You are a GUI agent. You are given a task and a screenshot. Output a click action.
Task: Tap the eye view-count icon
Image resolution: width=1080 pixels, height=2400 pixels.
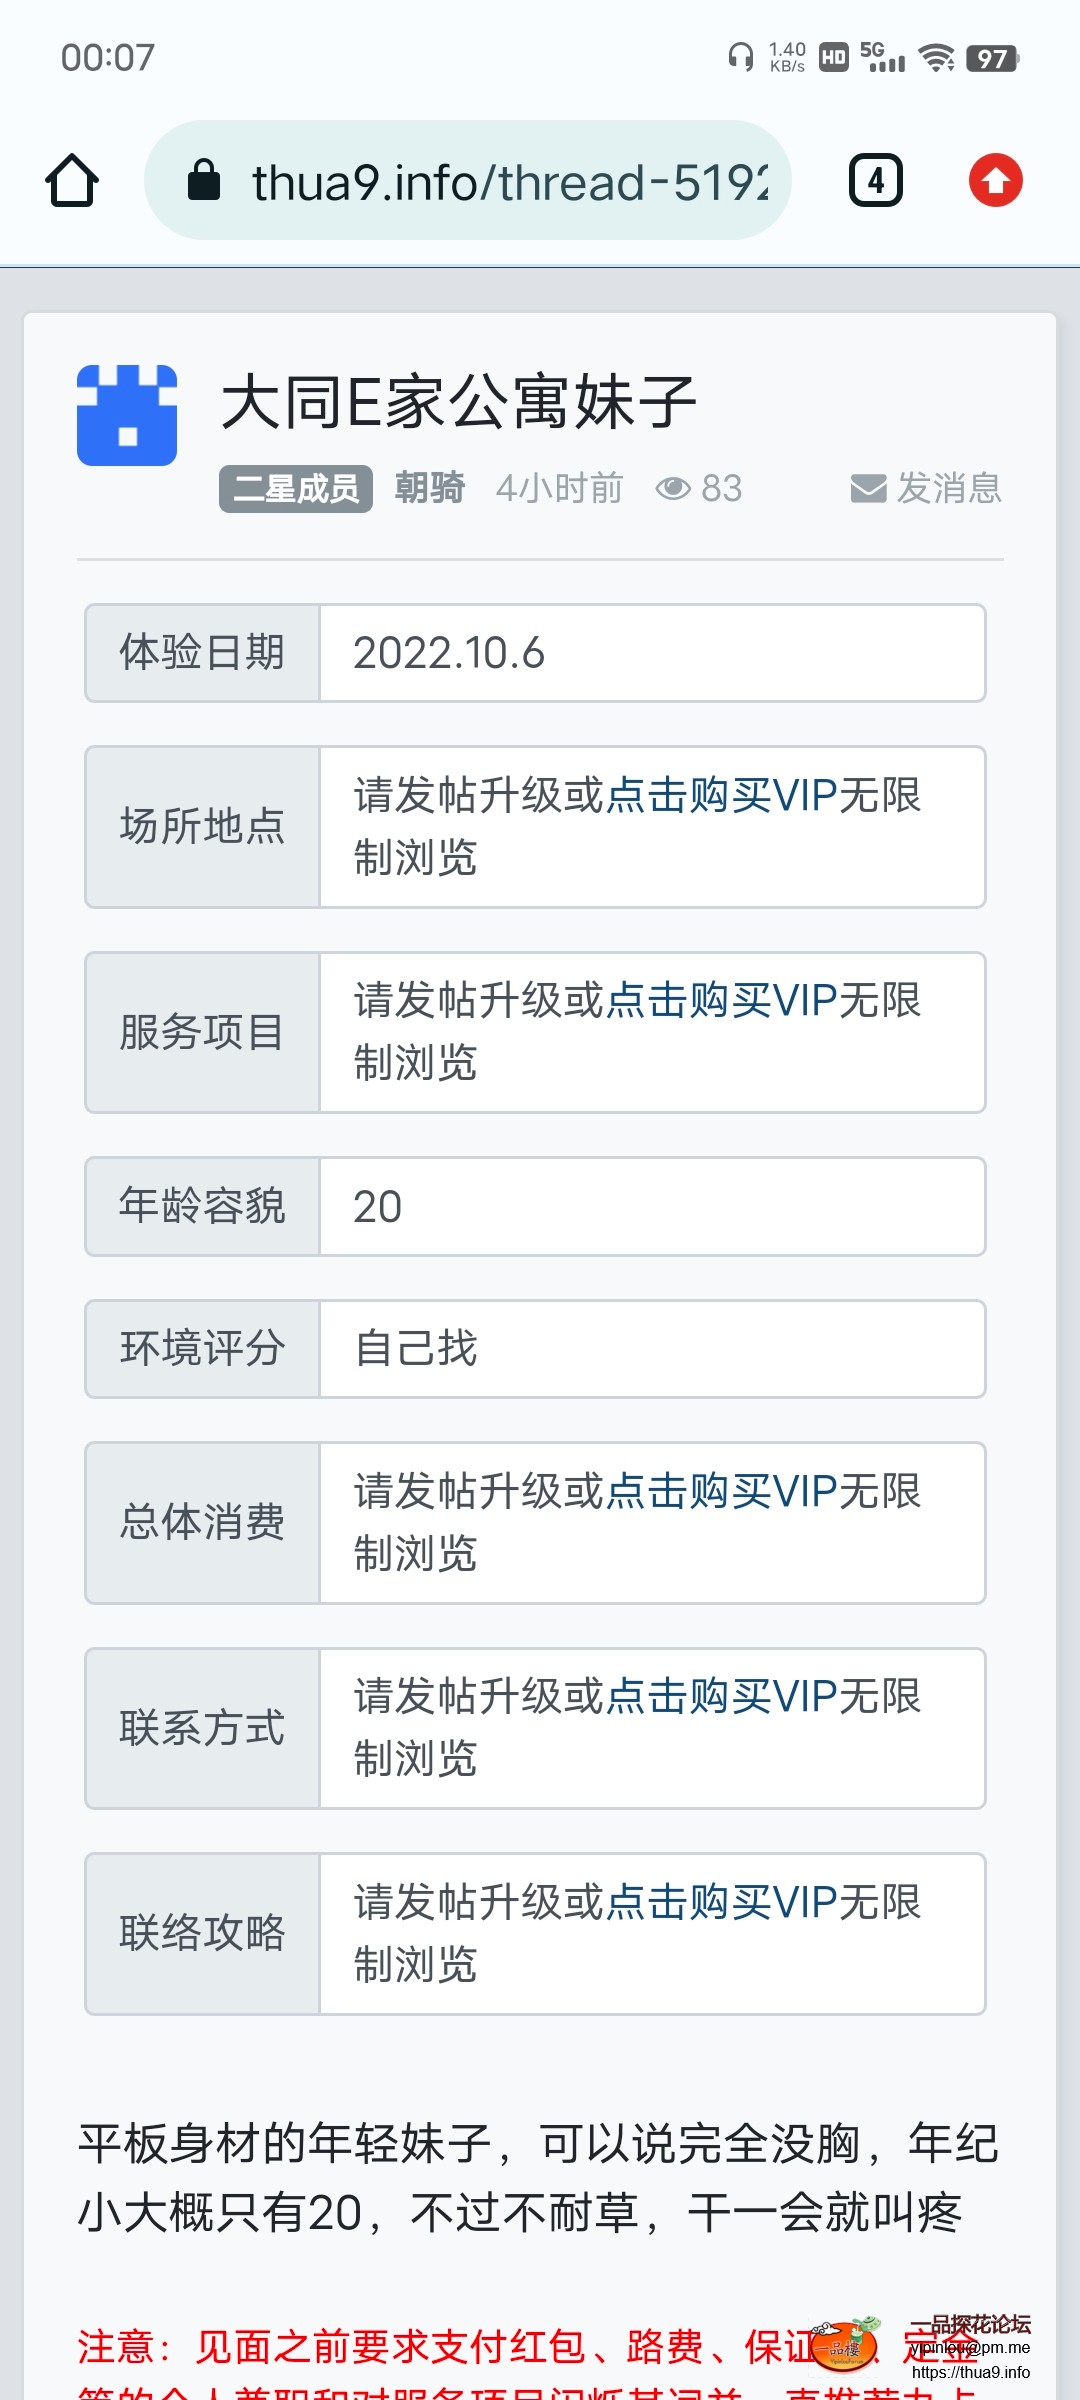673,489
